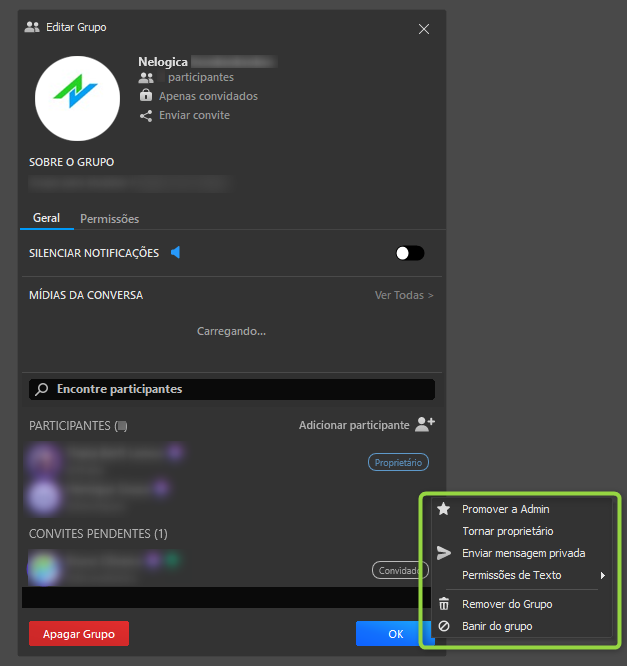Open Ver Todas for conversation media
This screenshot has height=666, width=627.
tap(404, 295)
